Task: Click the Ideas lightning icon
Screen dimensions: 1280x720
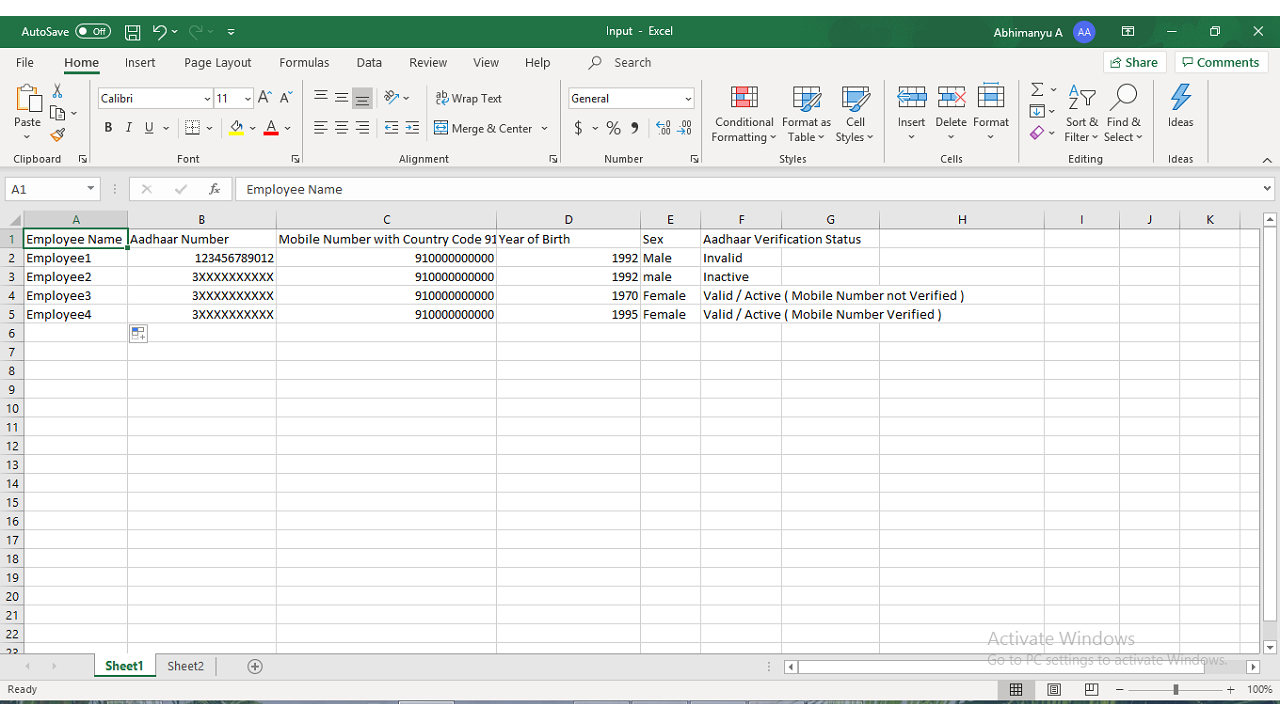Action: coord(1180,106)
